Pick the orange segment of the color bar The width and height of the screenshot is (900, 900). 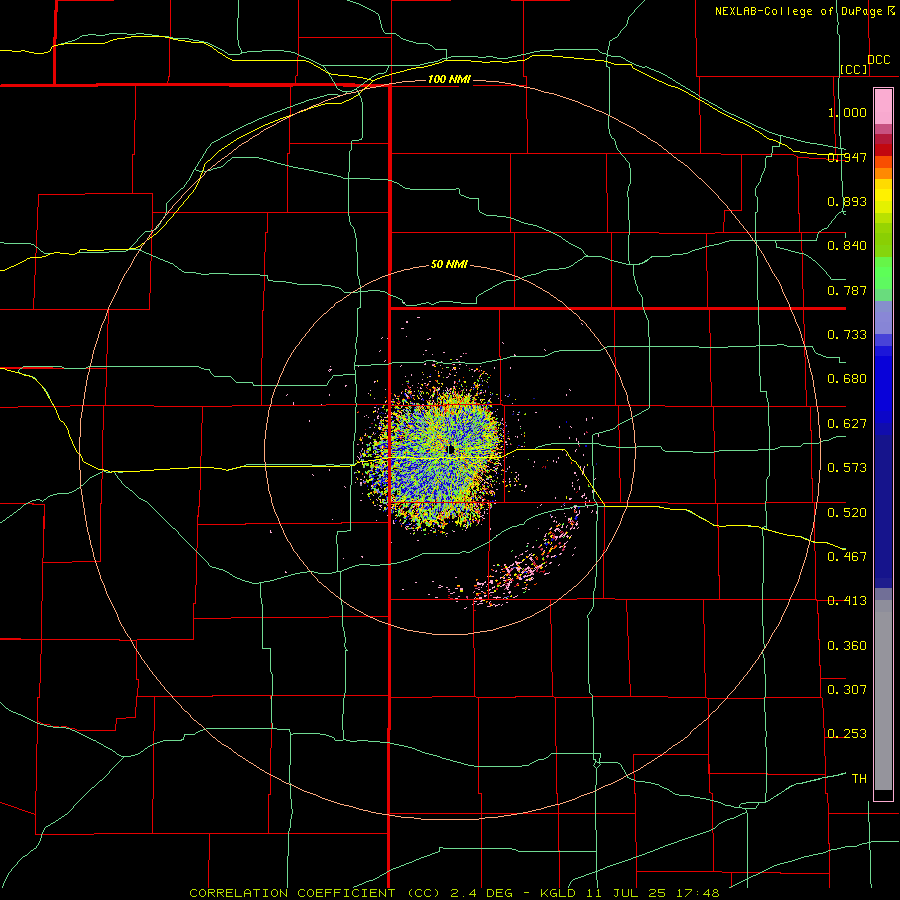point(883,173)
